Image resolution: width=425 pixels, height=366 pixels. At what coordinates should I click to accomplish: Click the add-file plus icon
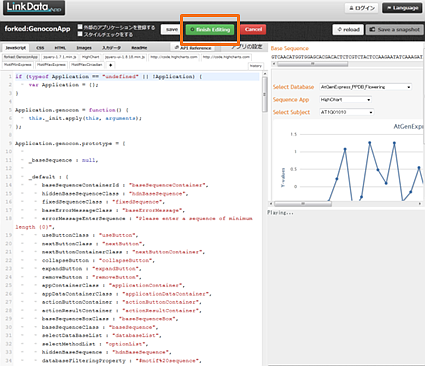(110, 65)
